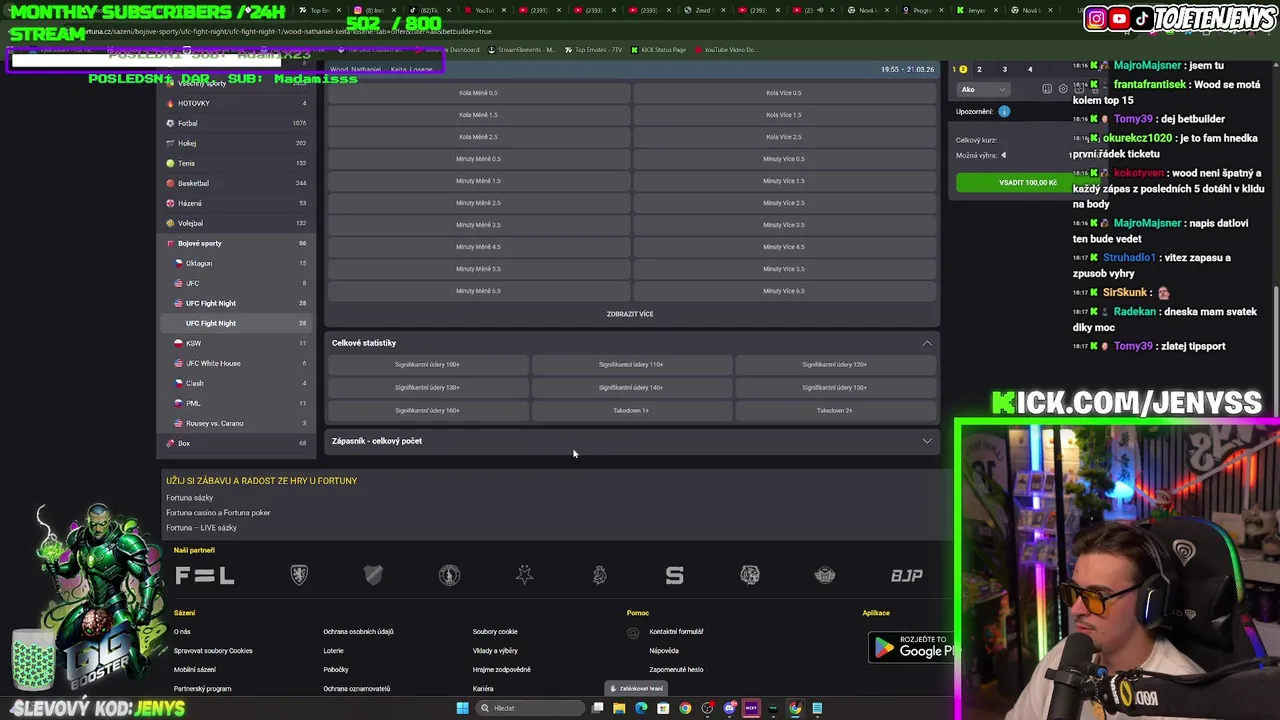Screen dimensions: 1280x720
Task: Switch to ticket tab 3
Action: (1004, 69)
